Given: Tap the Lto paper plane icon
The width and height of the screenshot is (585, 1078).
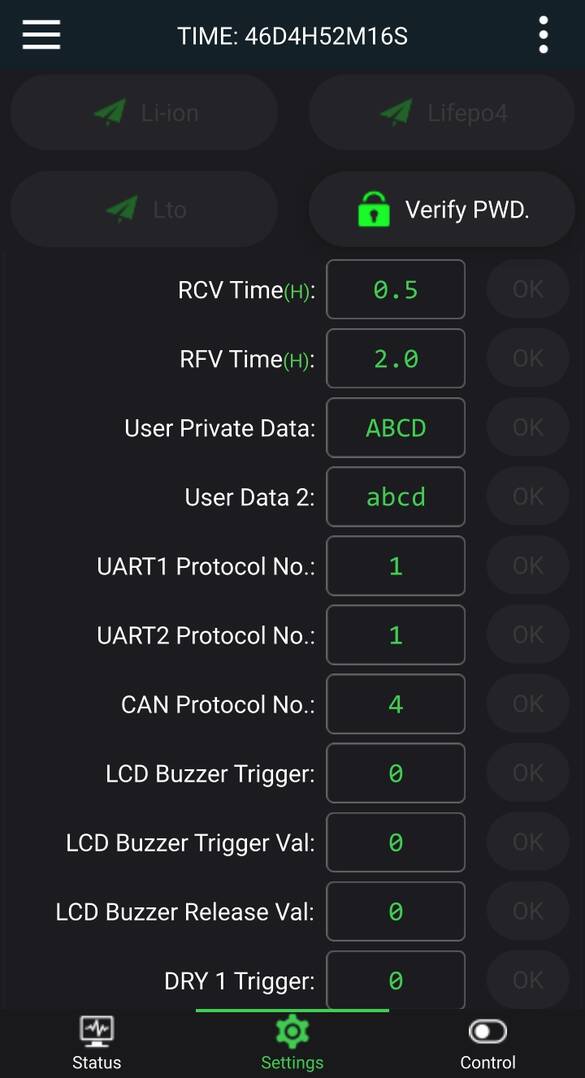Looking at the screenshot, I should 122,209.
